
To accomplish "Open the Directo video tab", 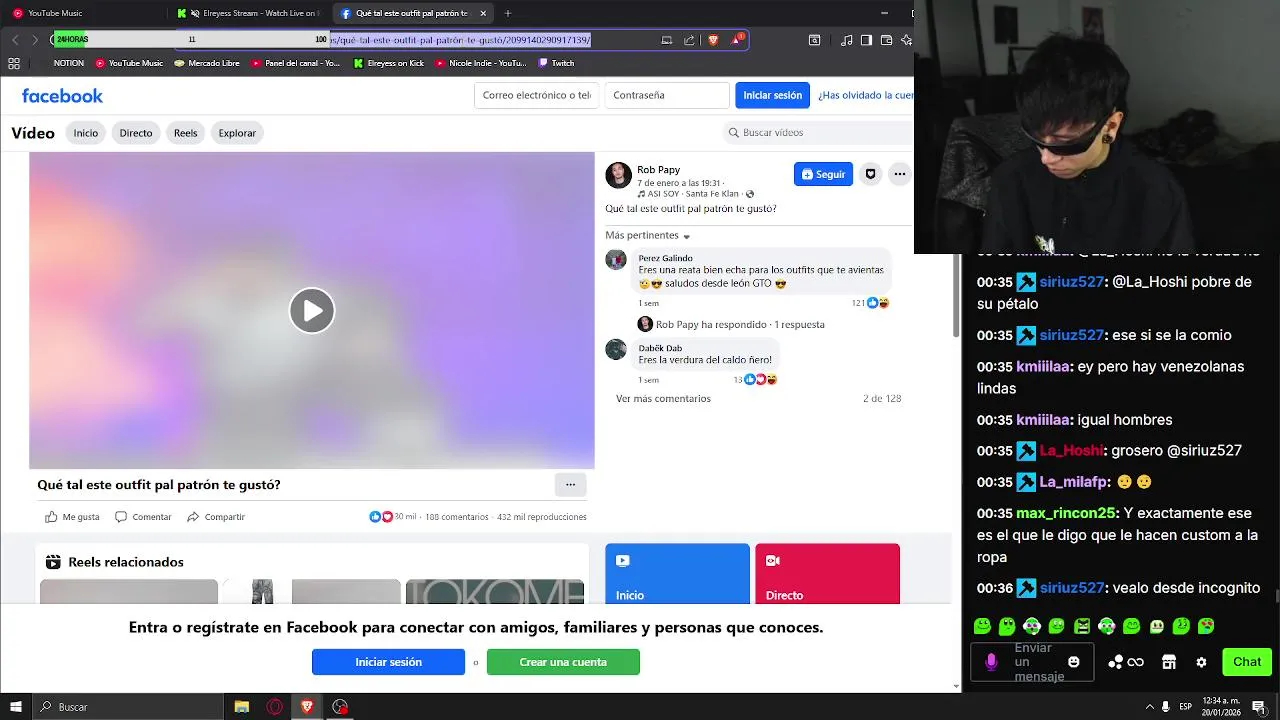I will [x=136, y=133].
